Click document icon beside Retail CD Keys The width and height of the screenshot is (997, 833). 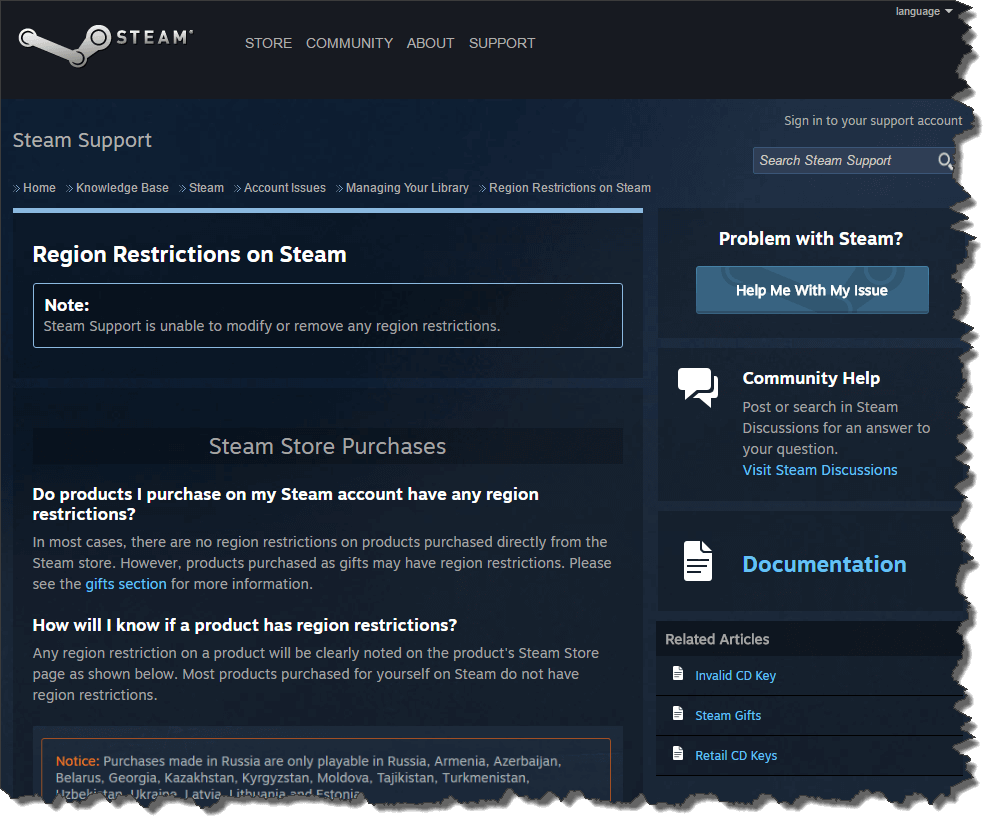678,754
